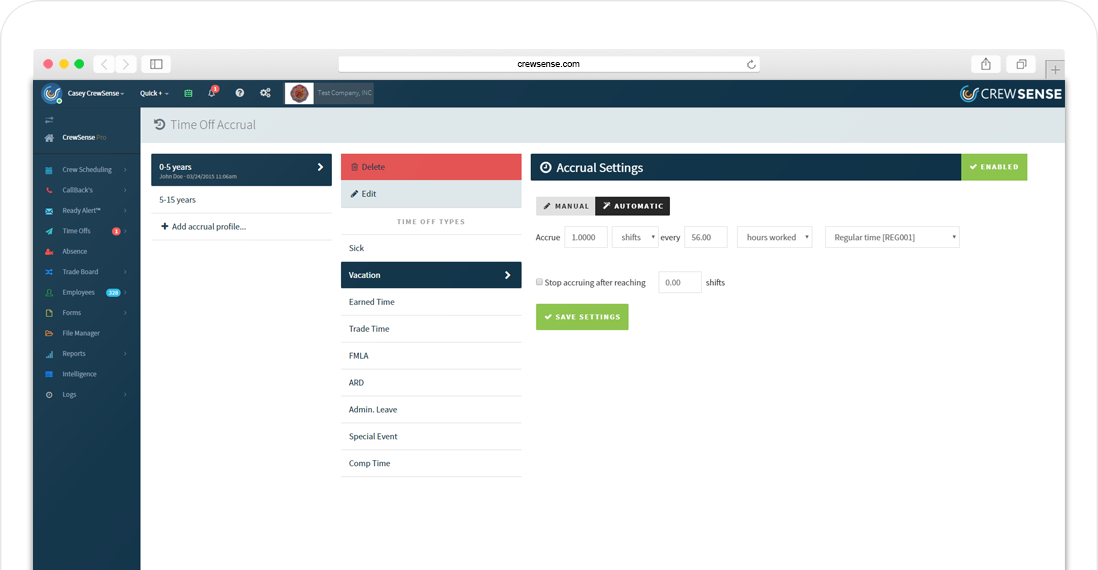Click Save Settings button
The height and width of the screenshot is (570, 1098).
point(582,317)
